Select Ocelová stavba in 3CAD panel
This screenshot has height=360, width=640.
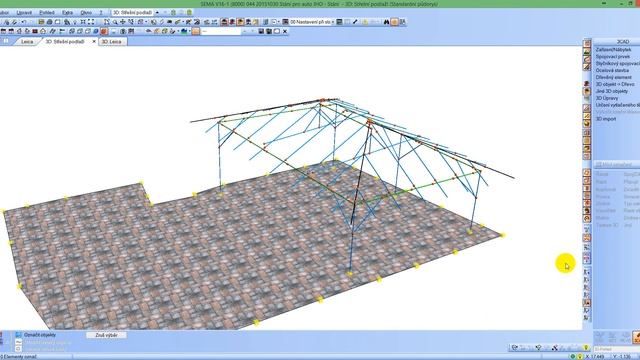[612, 70]
